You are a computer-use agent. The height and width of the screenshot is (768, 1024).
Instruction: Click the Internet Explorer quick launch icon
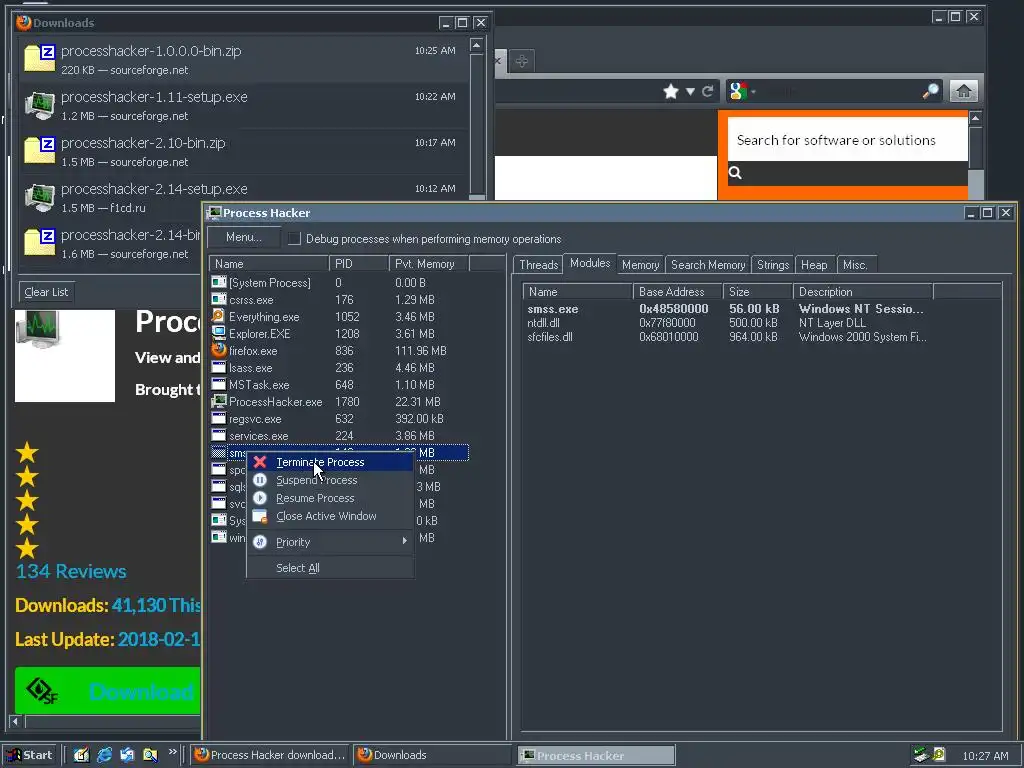pyautogui.click(x=104, y=754)
